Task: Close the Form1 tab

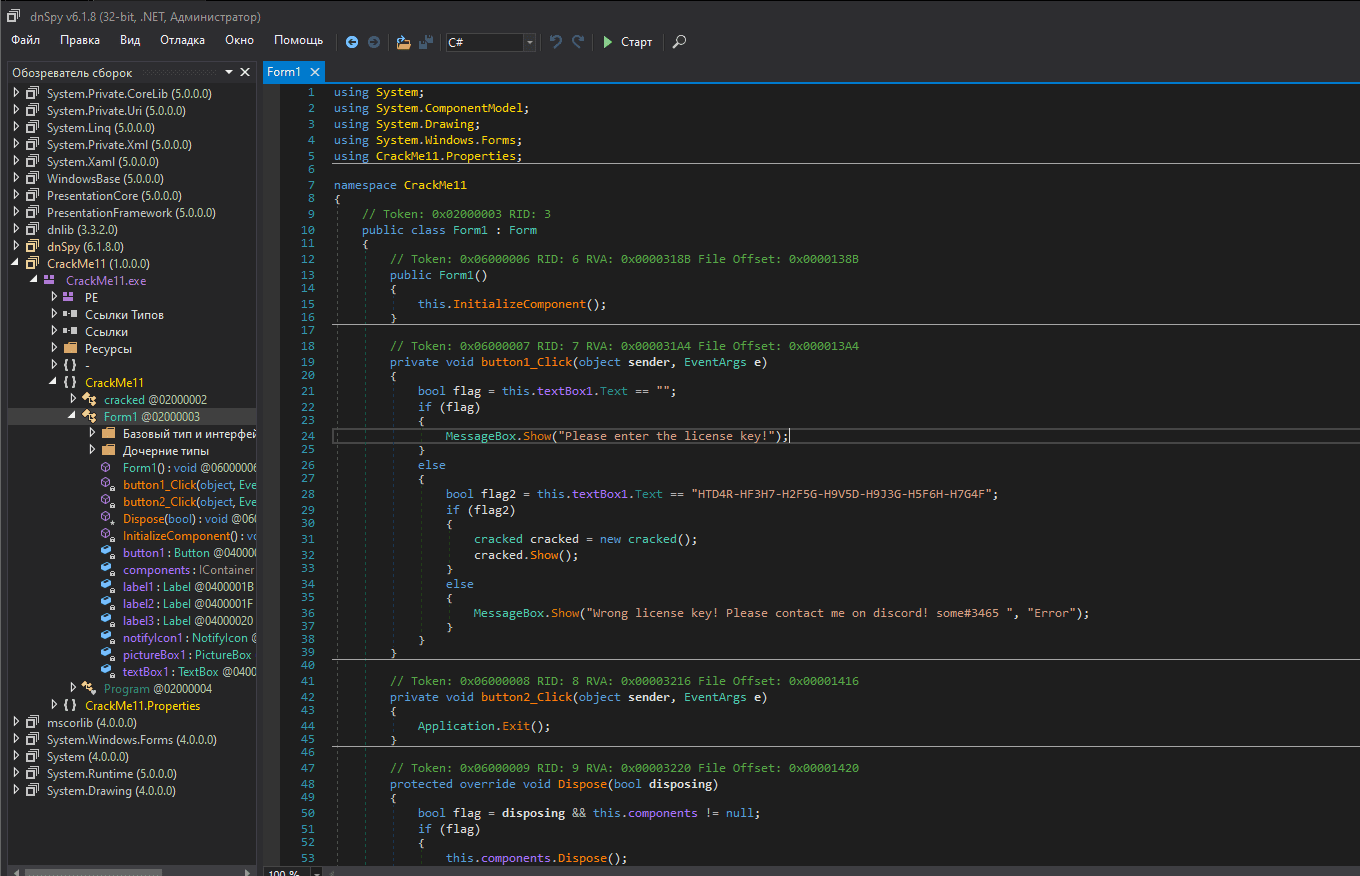Action: 314,72
